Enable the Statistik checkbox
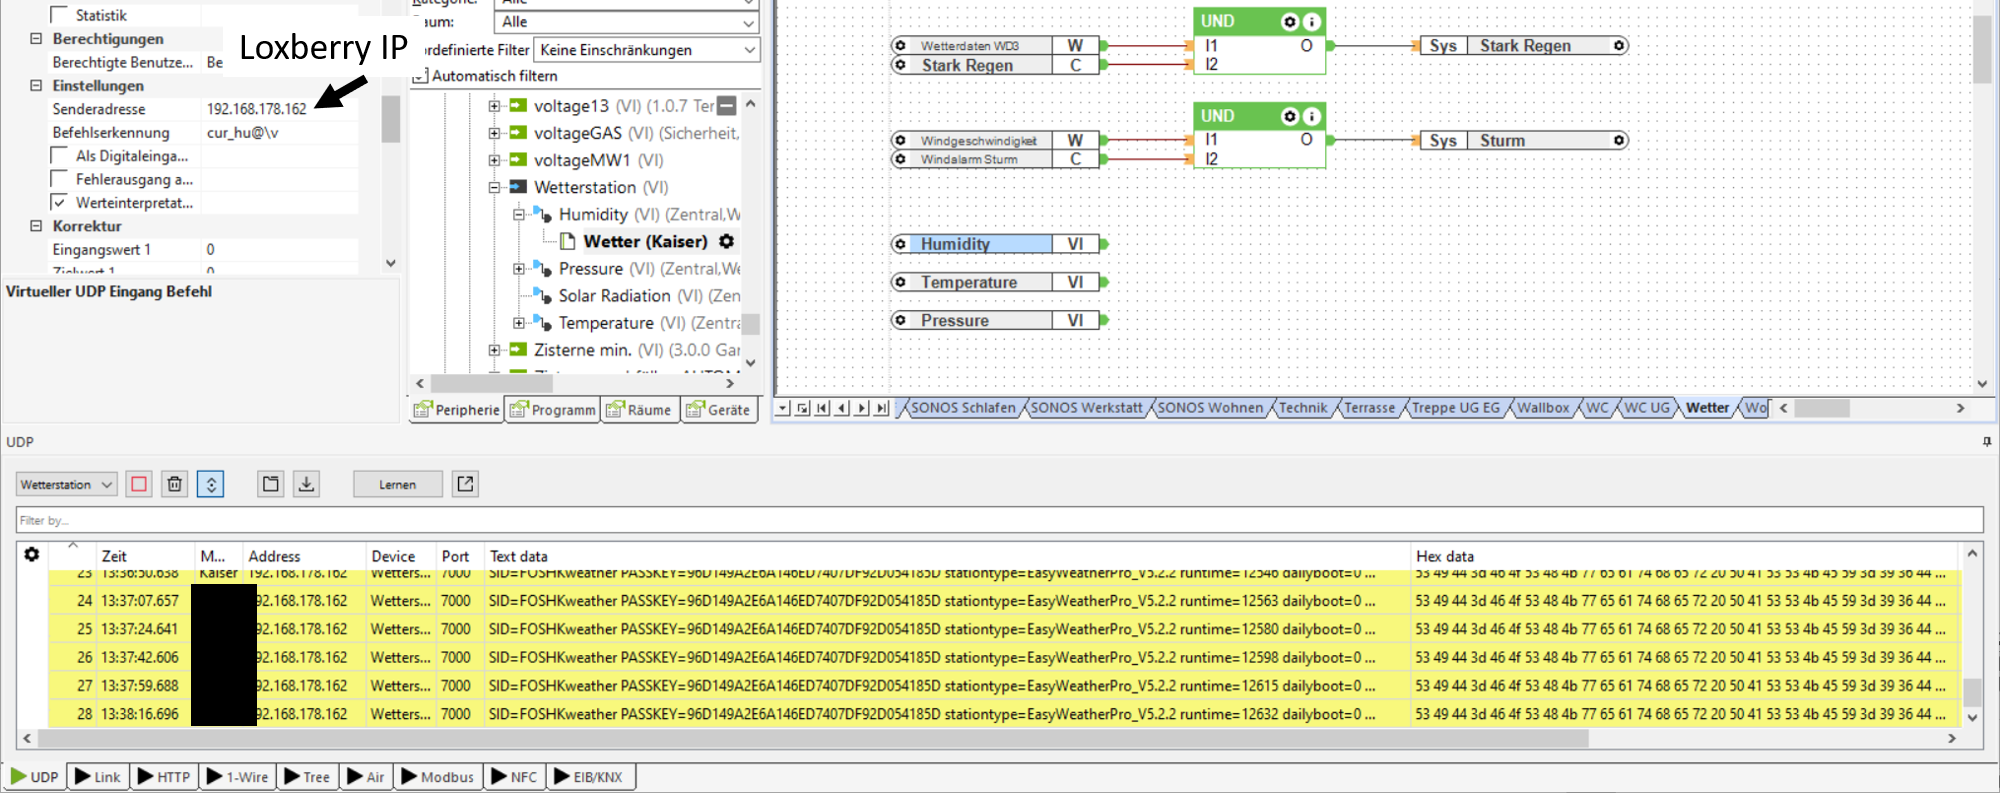 point(59,15)
